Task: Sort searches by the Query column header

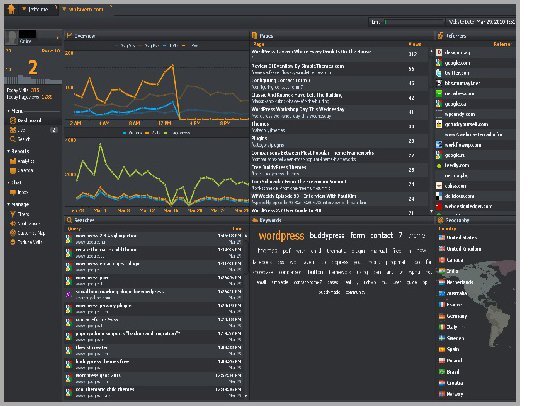Action: pyautogui.click(x=74, y=229)
